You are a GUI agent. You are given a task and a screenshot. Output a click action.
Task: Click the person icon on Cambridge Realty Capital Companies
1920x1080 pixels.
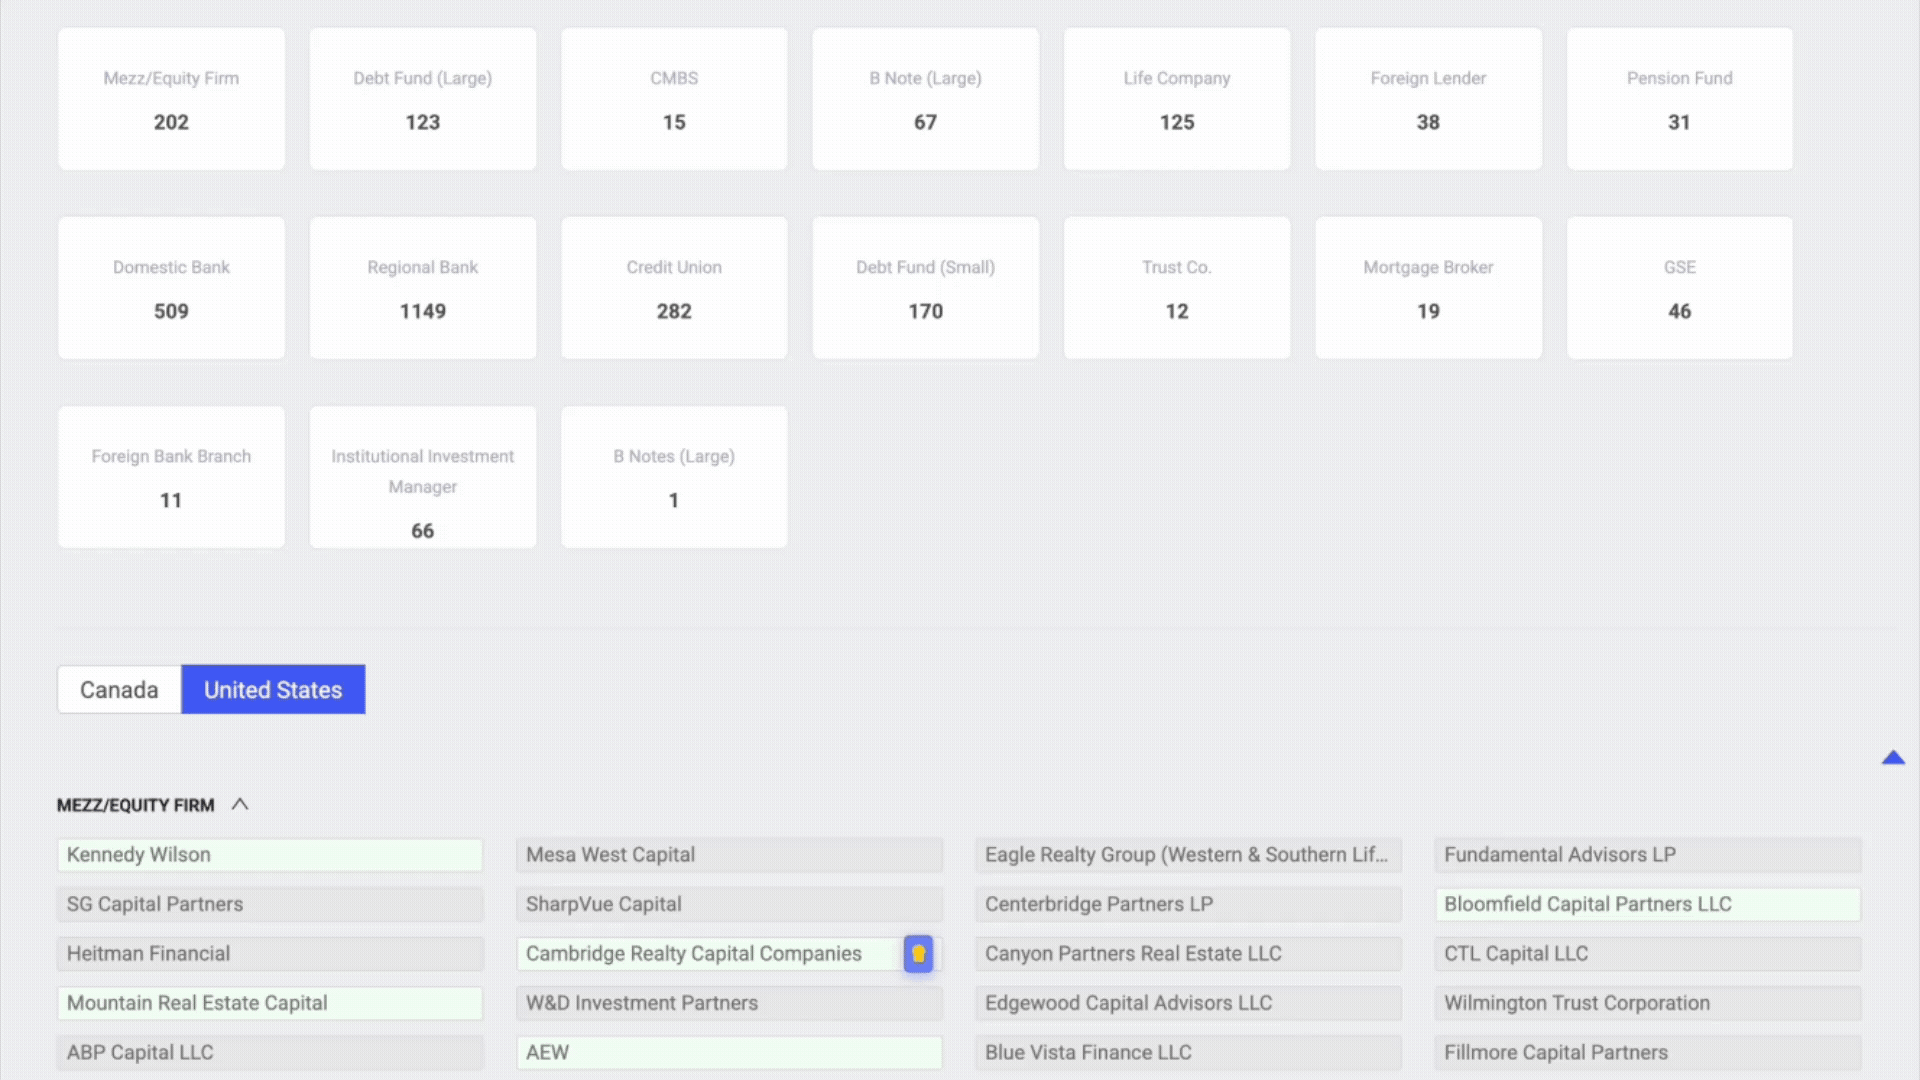pyautogui.click(x=918, y=953)
